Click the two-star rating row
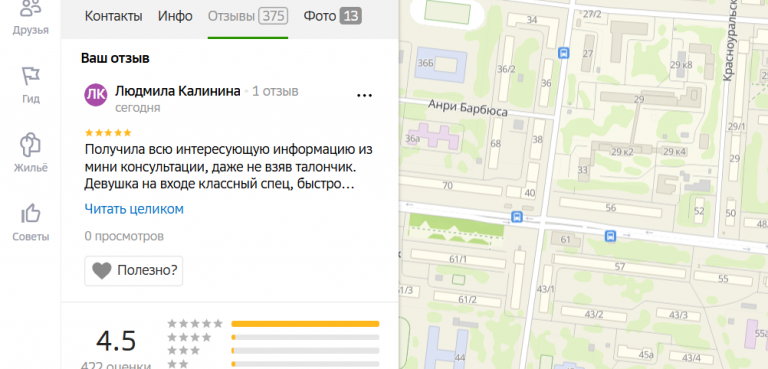 point(273,364)
